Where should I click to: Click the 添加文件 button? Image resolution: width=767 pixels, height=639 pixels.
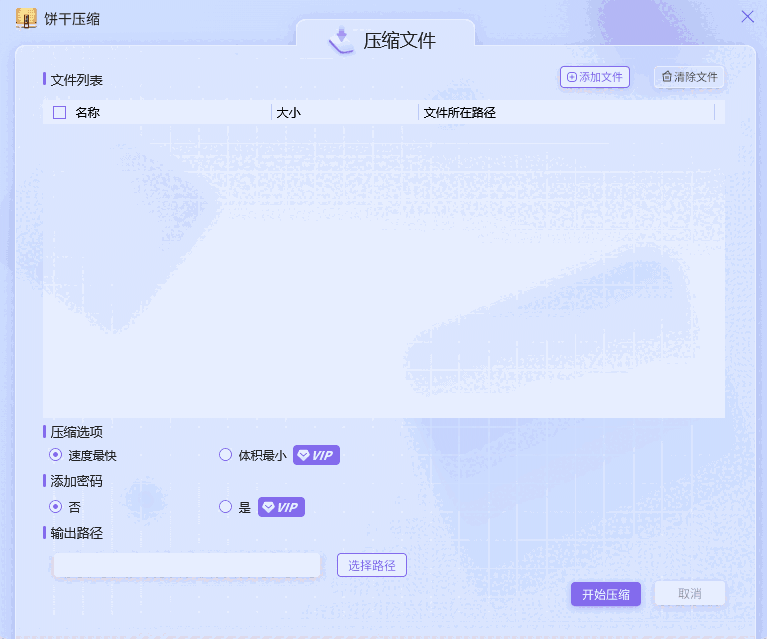(x=594, y=77)
